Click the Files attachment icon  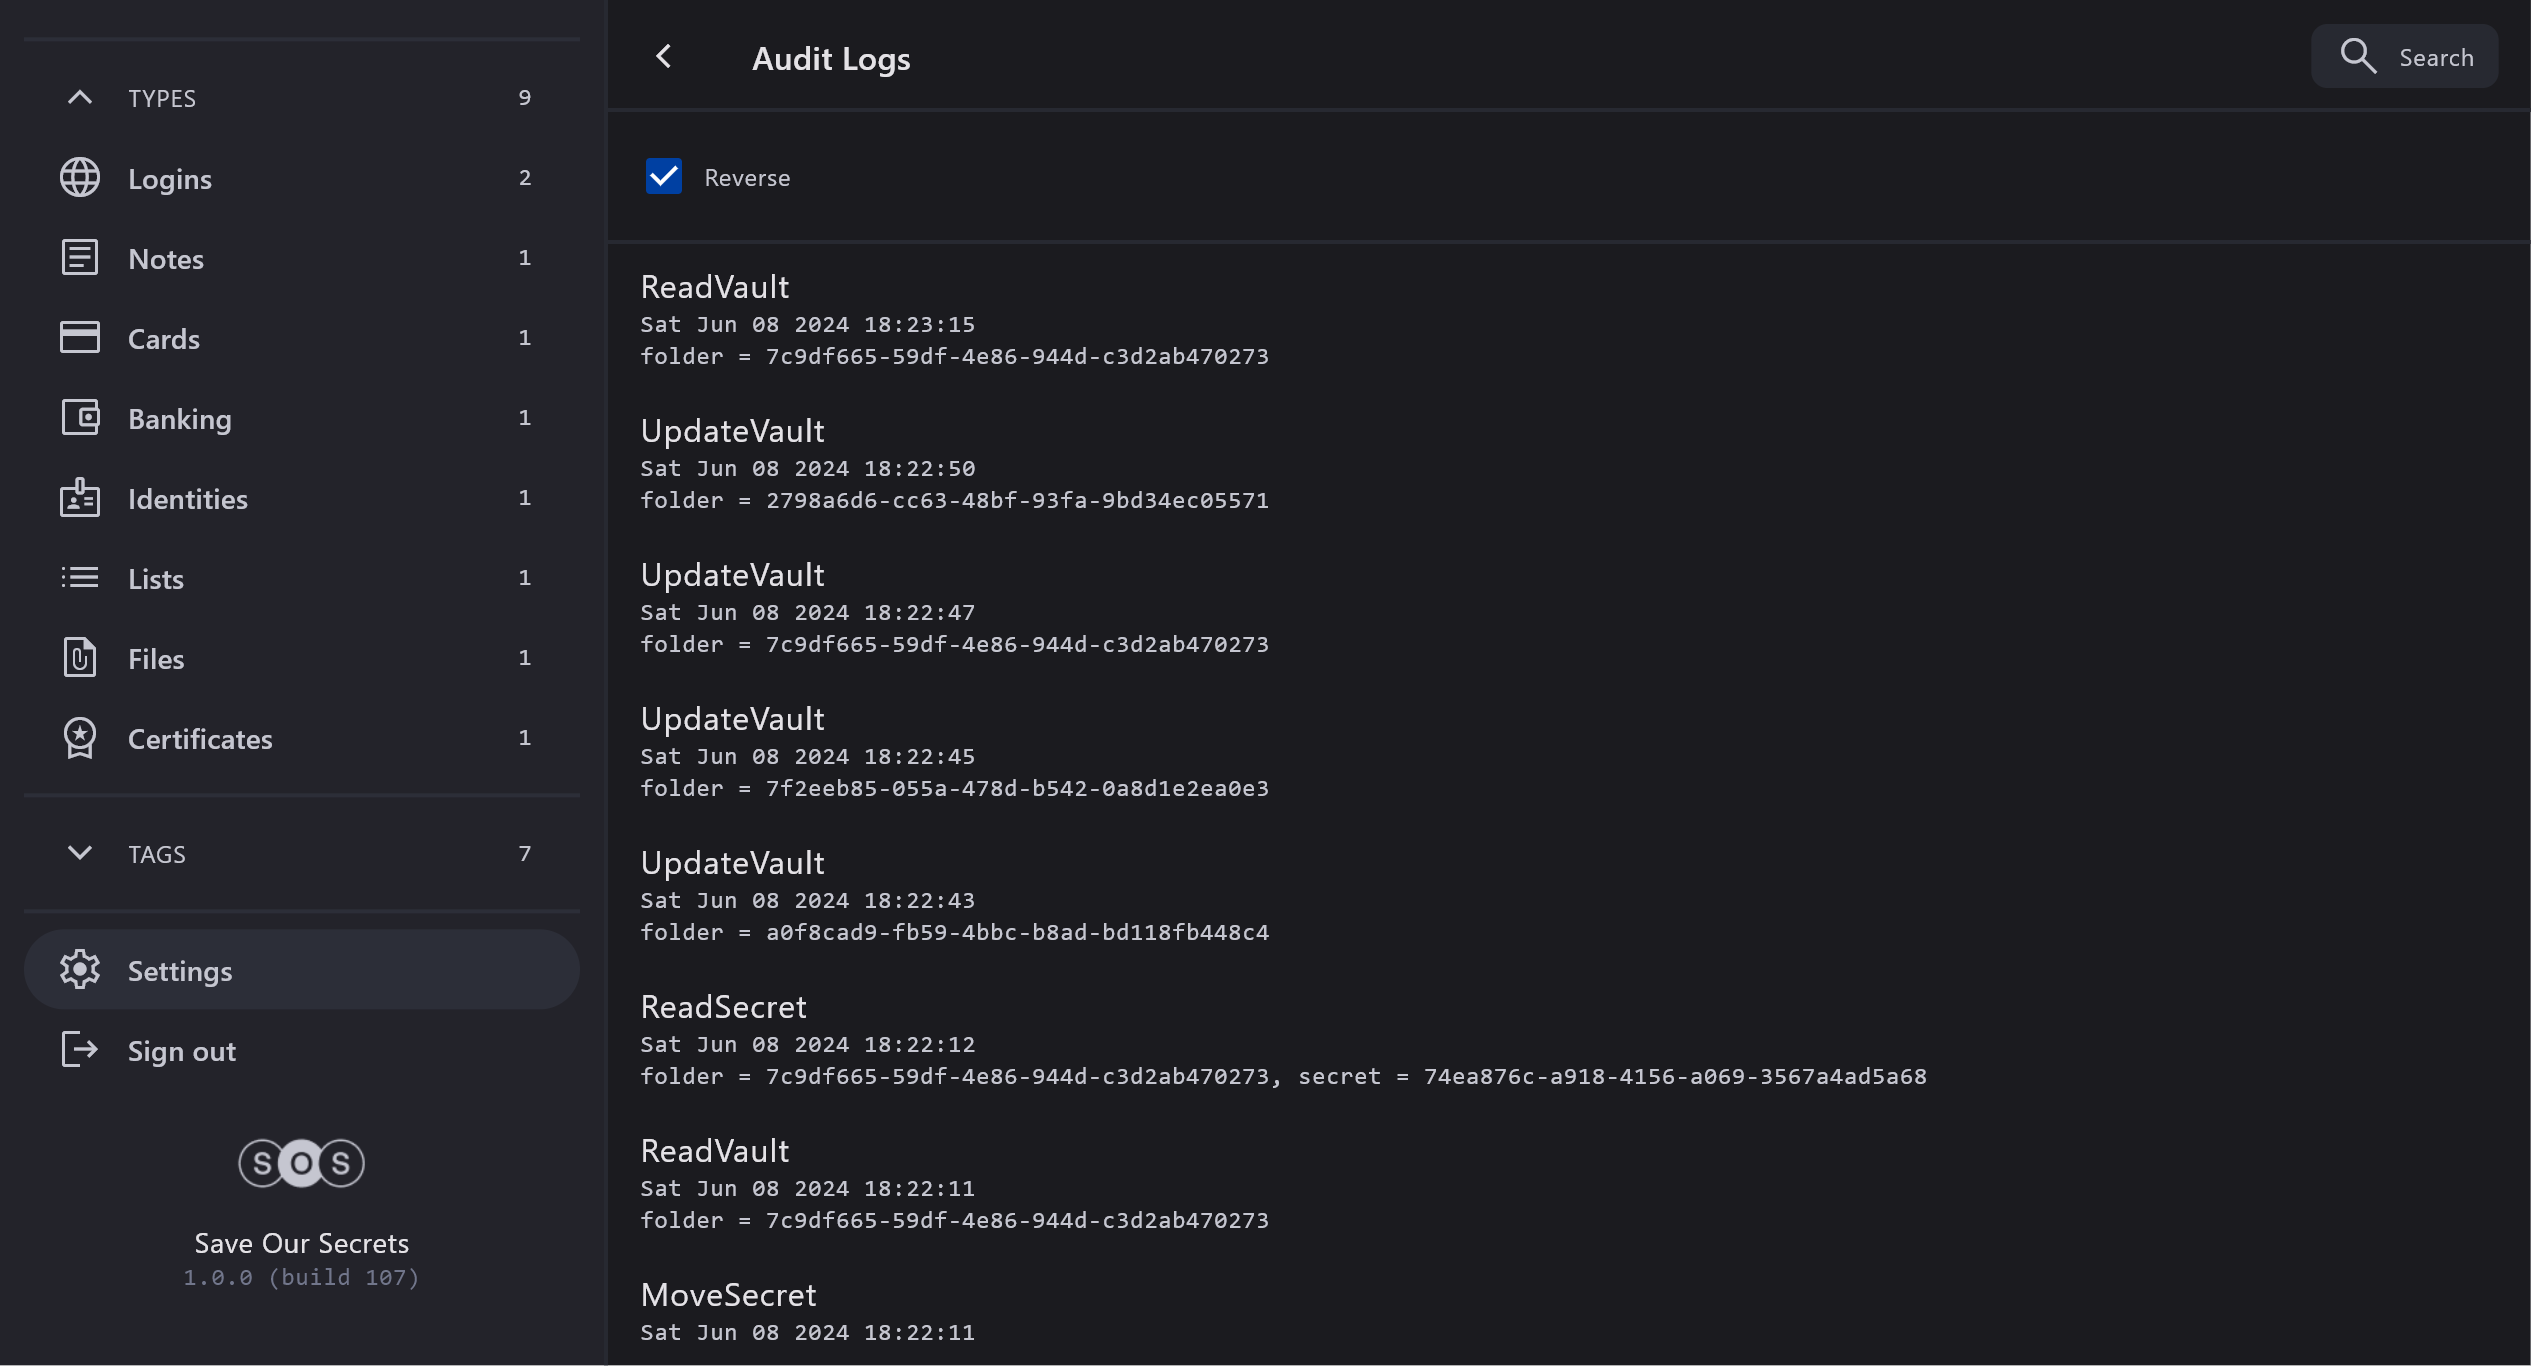coord(80,658)
